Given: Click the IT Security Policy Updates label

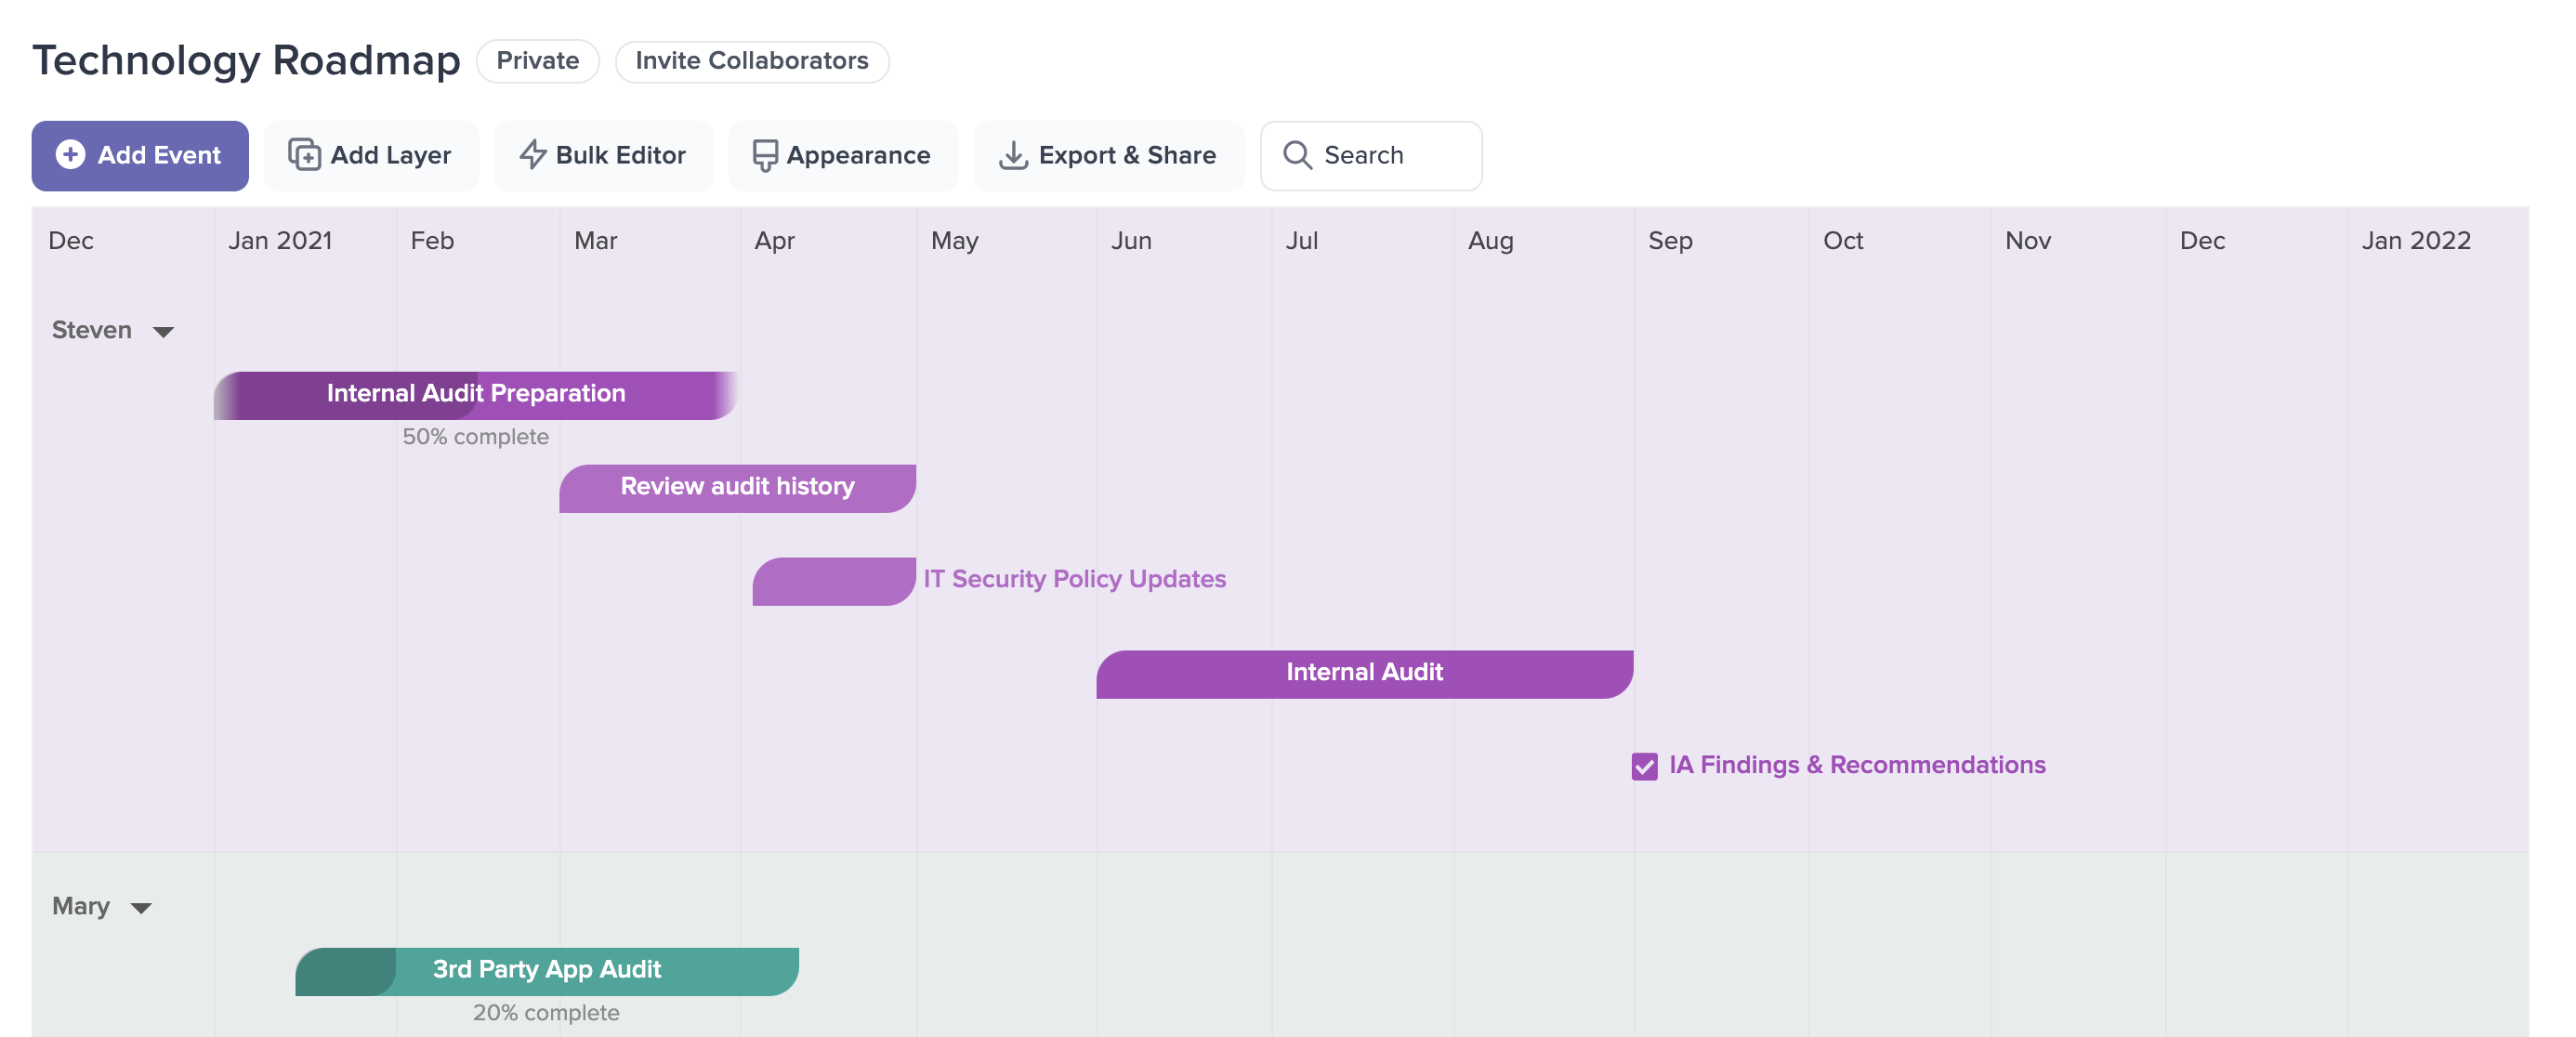Looking at the screenshot, I should click(x=1074, y=579).
